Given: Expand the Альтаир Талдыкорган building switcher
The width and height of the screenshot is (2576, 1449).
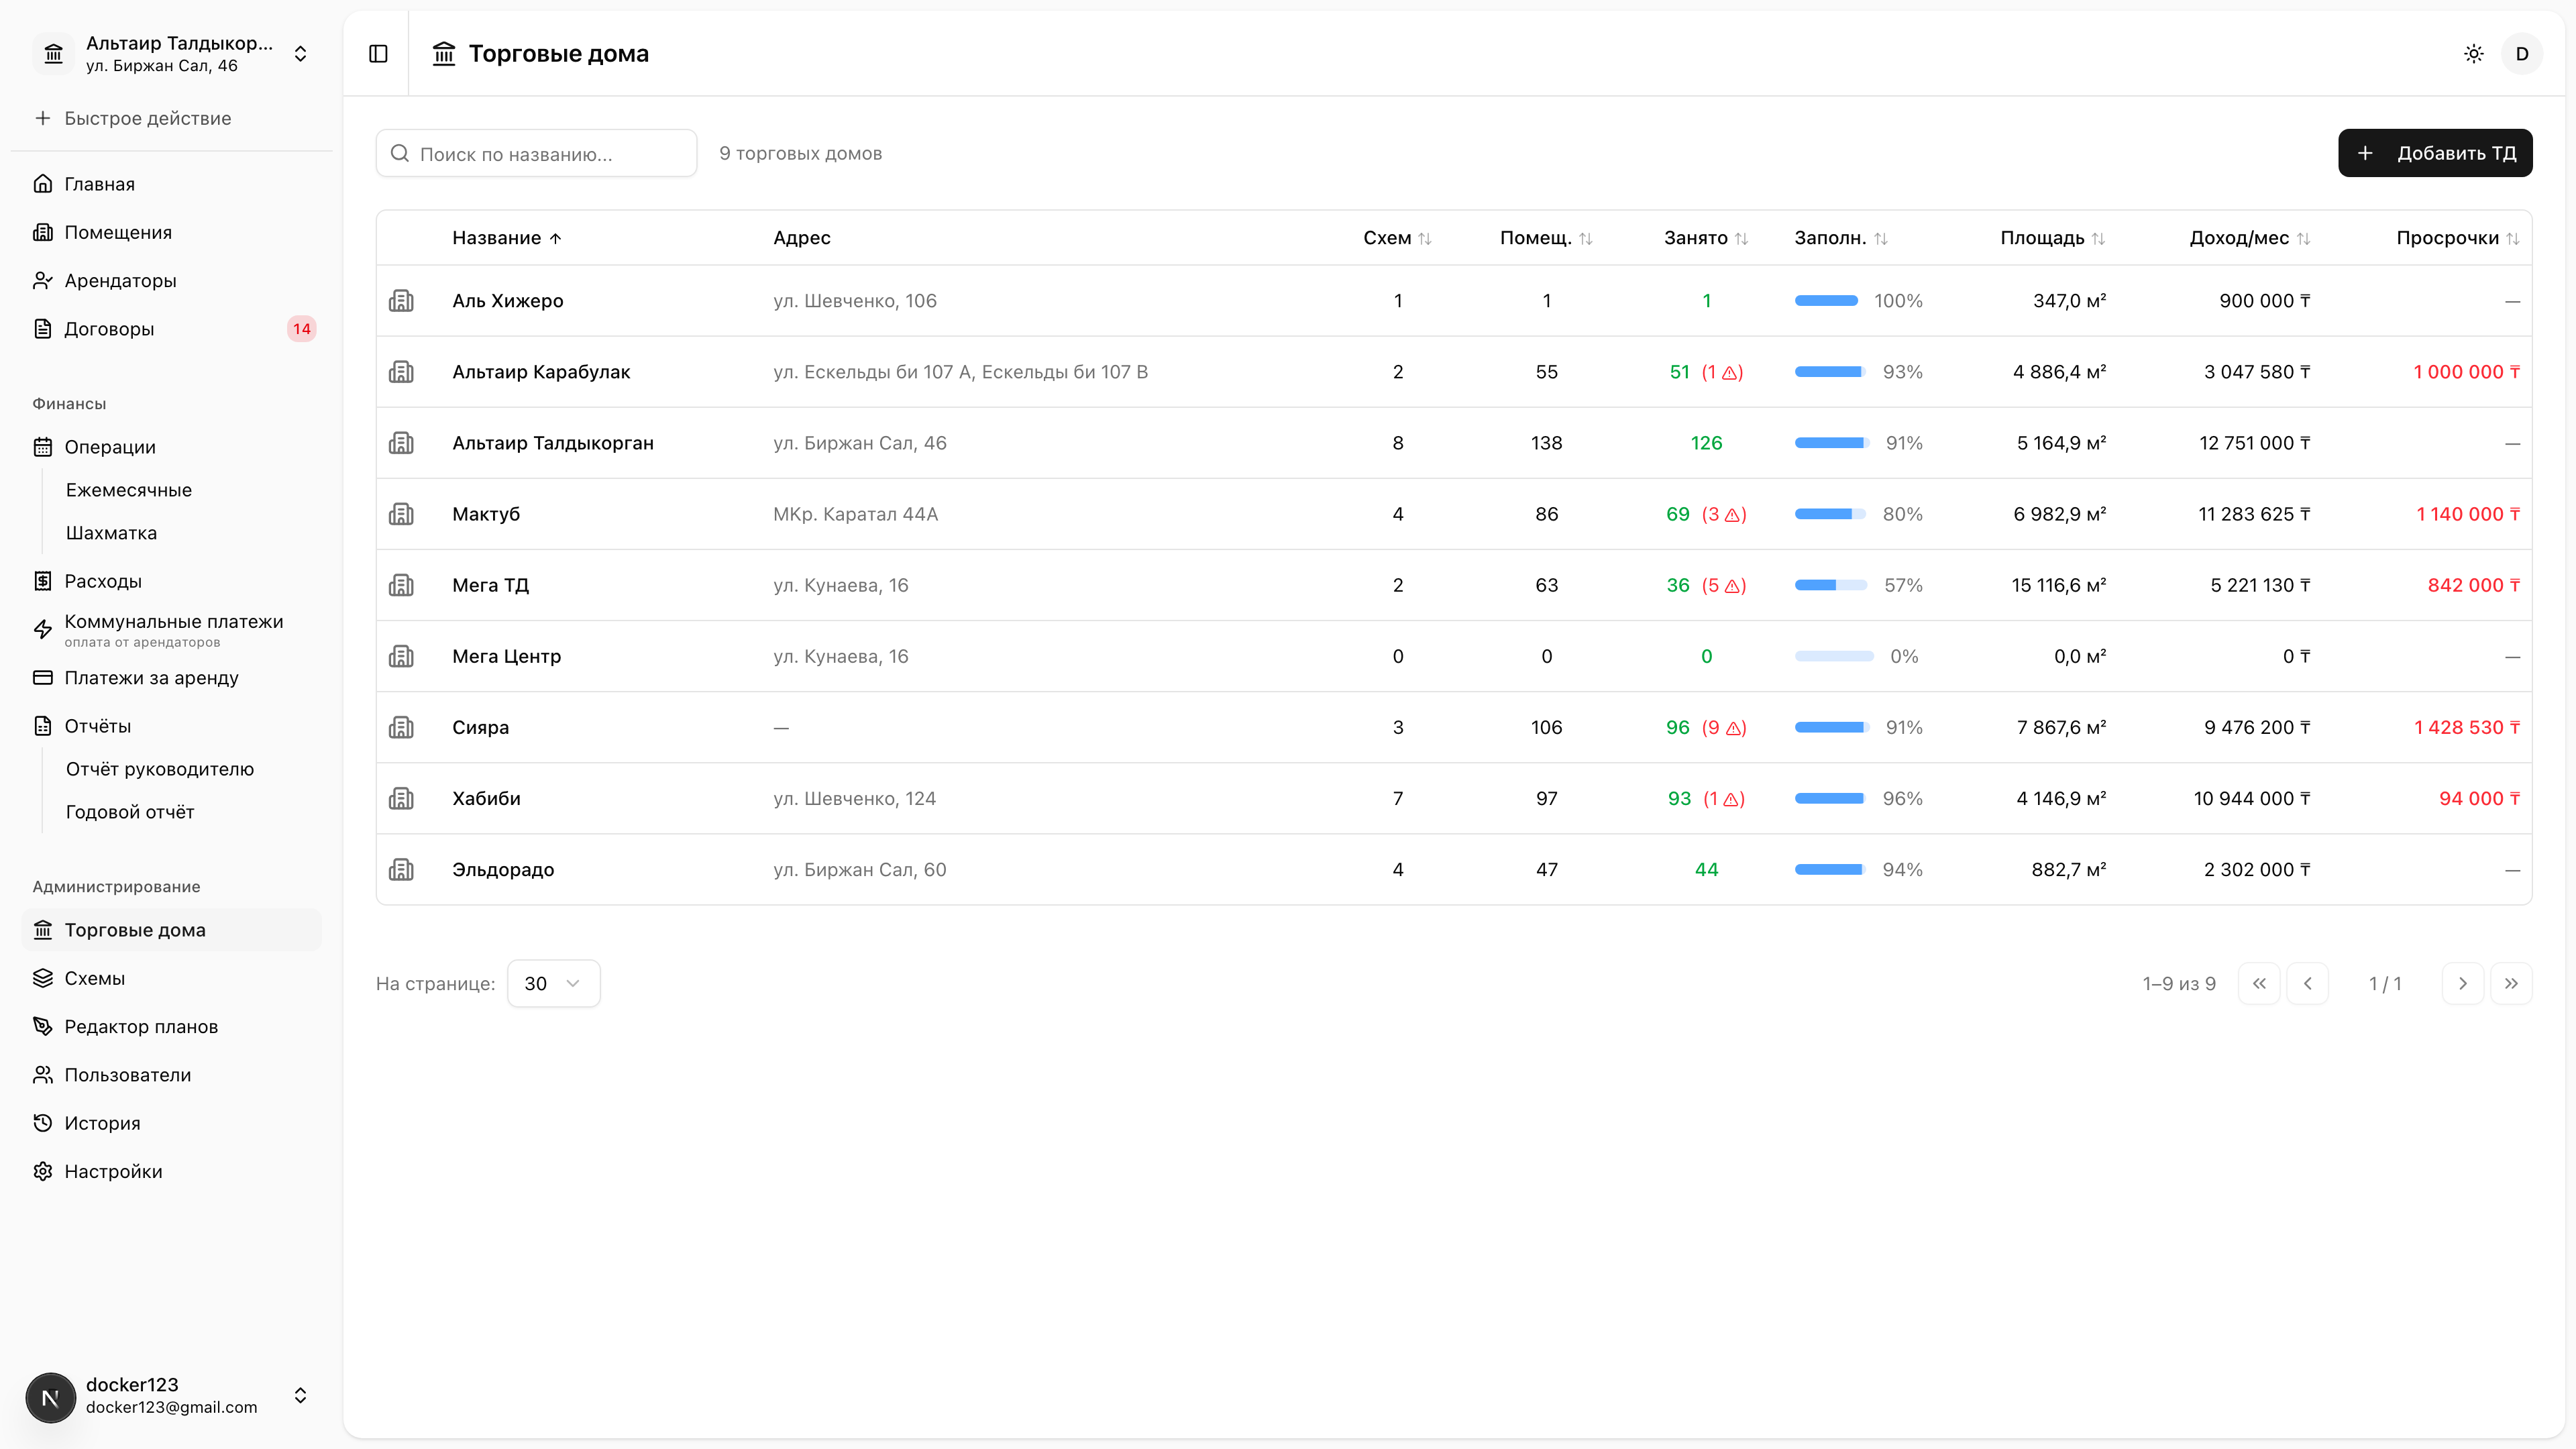Looking at the screenshot, I should pyautogui.click(x=171, y=54).
